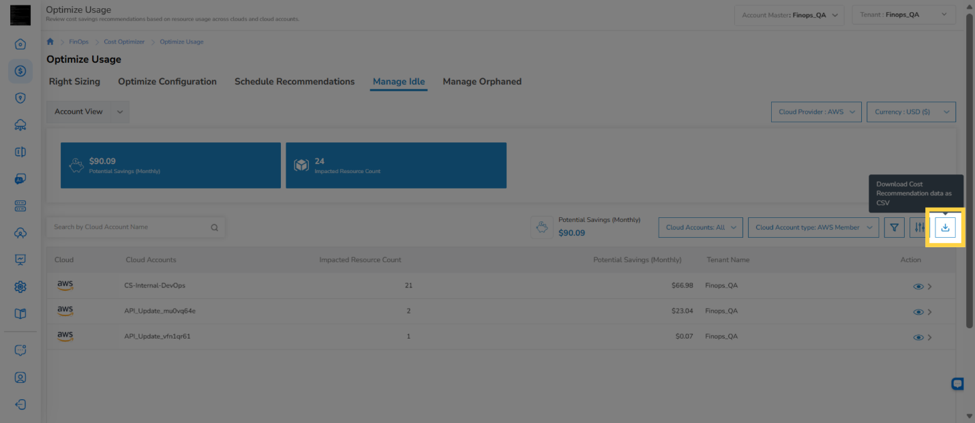
Task: Click Potential Savings (Monthly) column header
Action: 637,259
